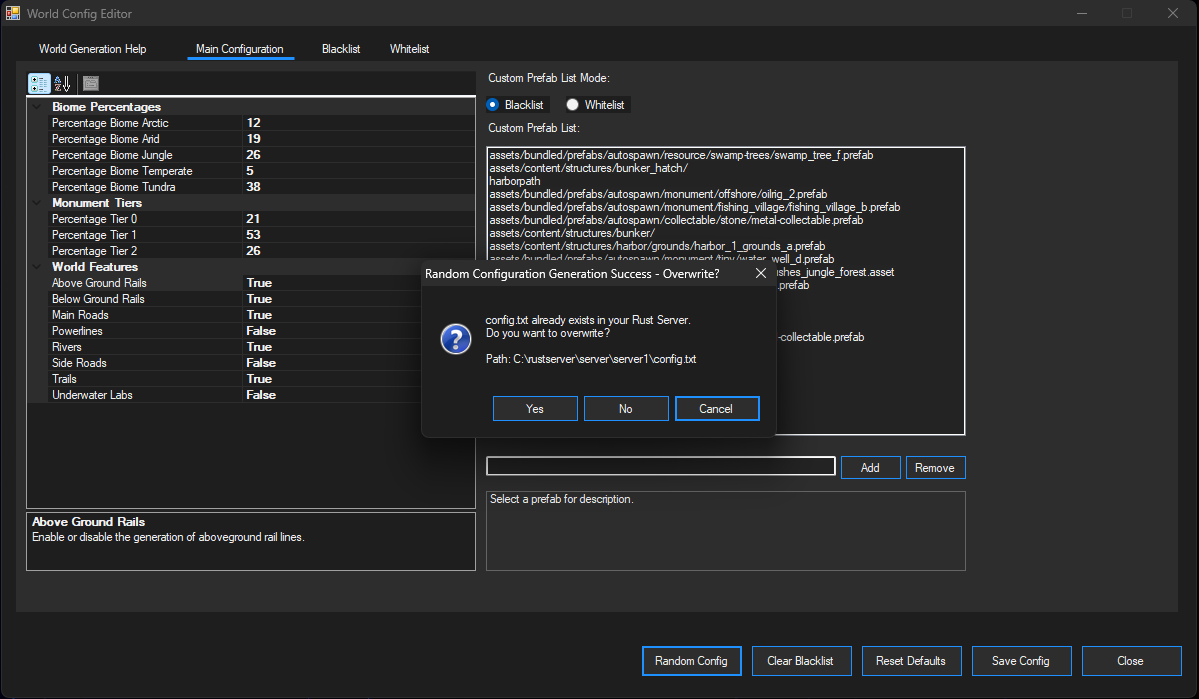Click the property pages icon in the grid toolbar
Image resolution: width=1199 pixels, height=699 pixels.
[90, 83]
